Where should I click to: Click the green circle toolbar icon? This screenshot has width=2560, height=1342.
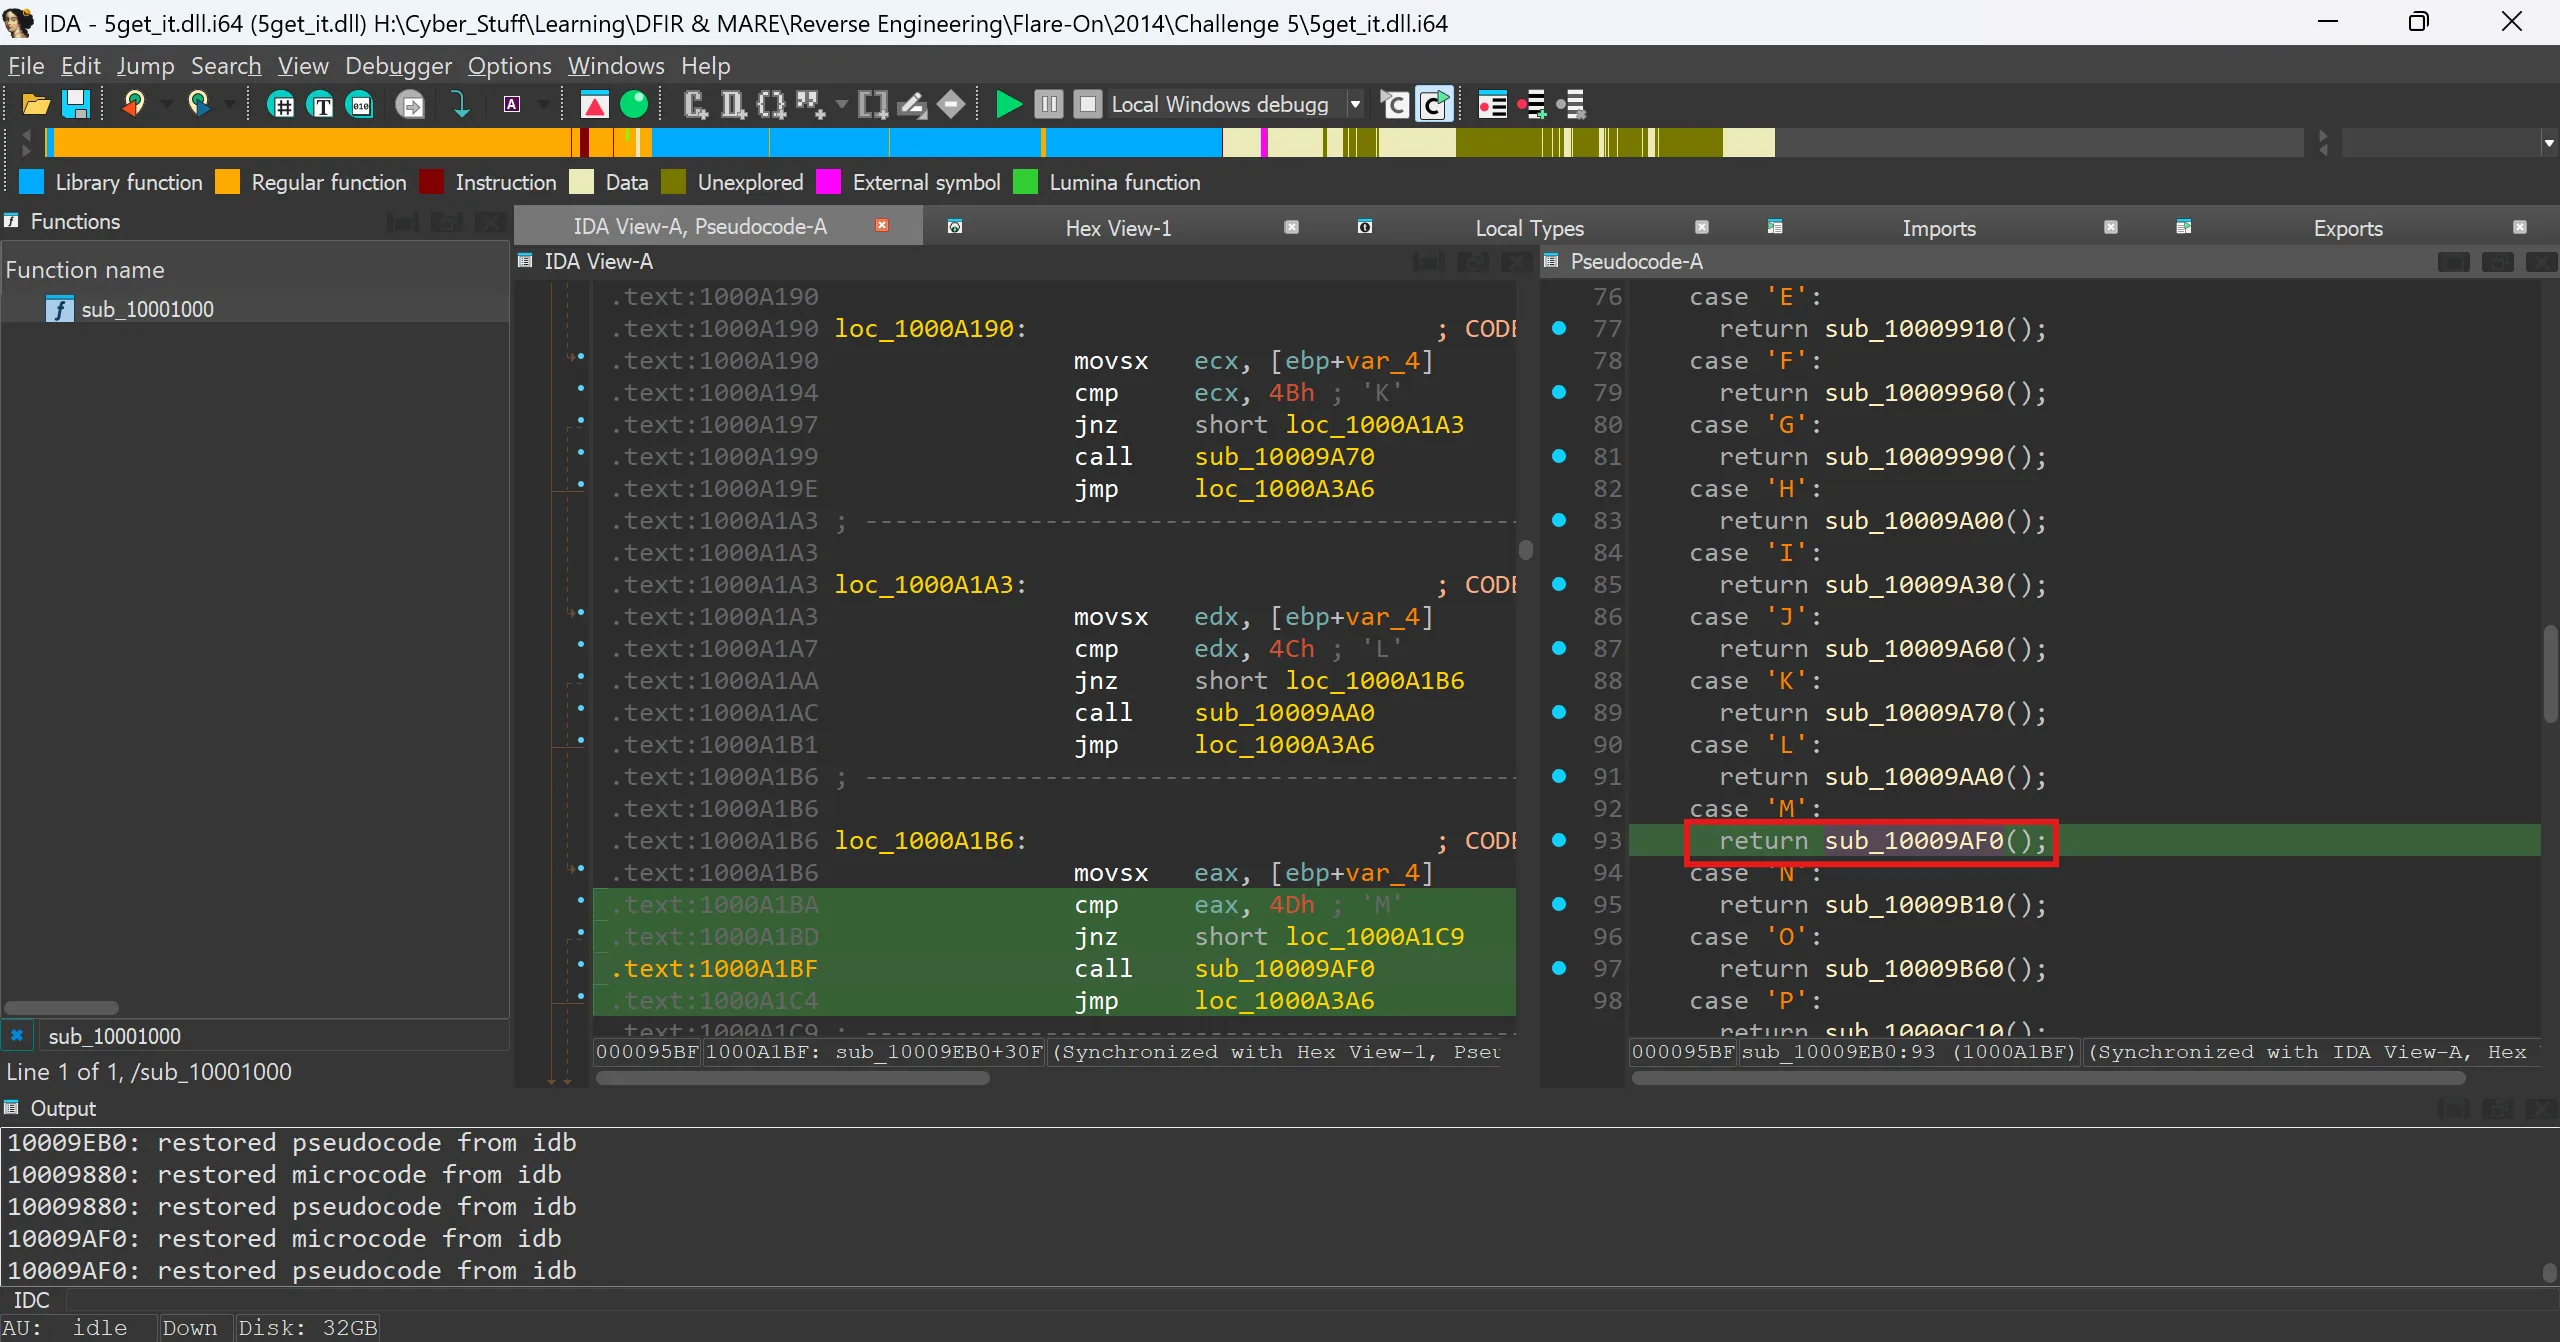pyautogui.click(x=634, y=104)
